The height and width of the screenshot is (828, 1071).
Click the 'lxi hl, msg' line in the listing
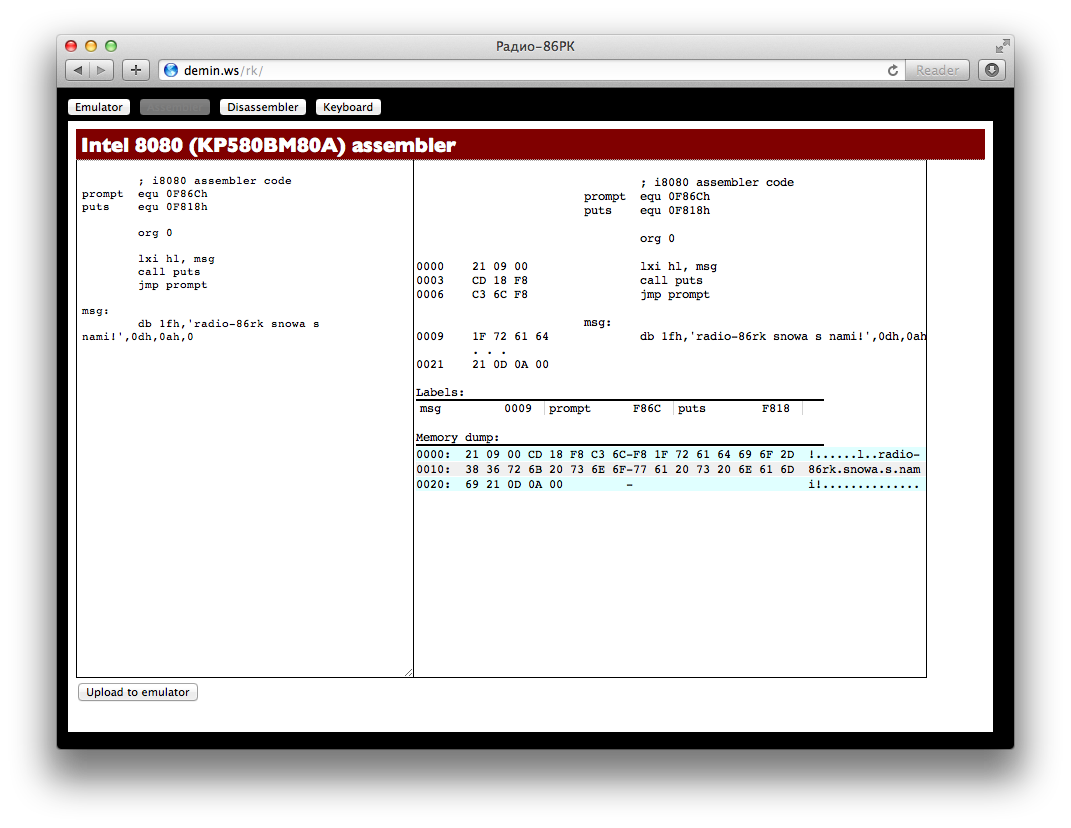point(678,266)
